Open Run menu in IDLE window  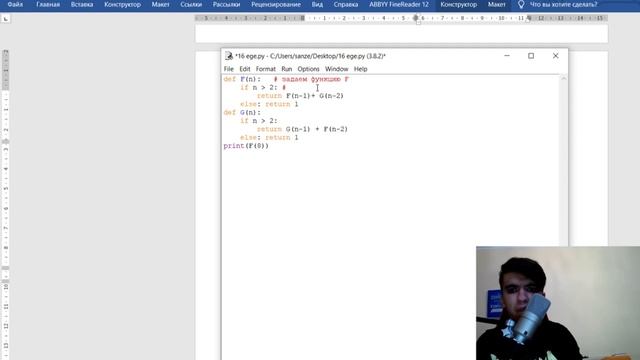click(x=287, y=69)
